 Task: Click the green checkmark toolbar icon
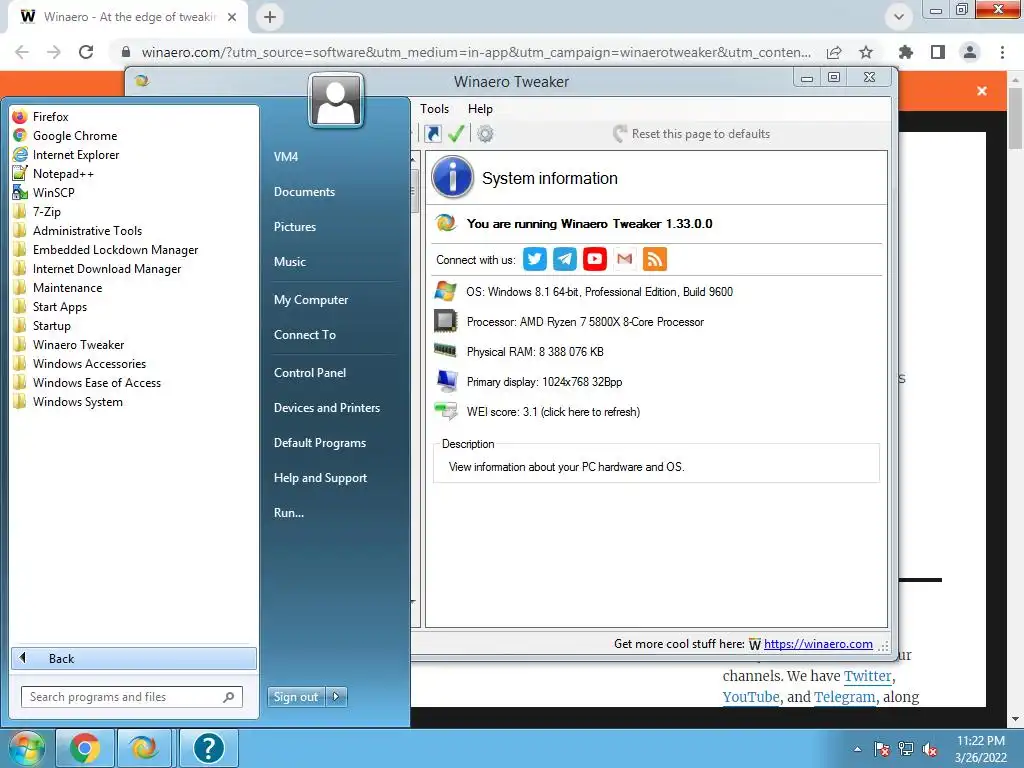456,134
